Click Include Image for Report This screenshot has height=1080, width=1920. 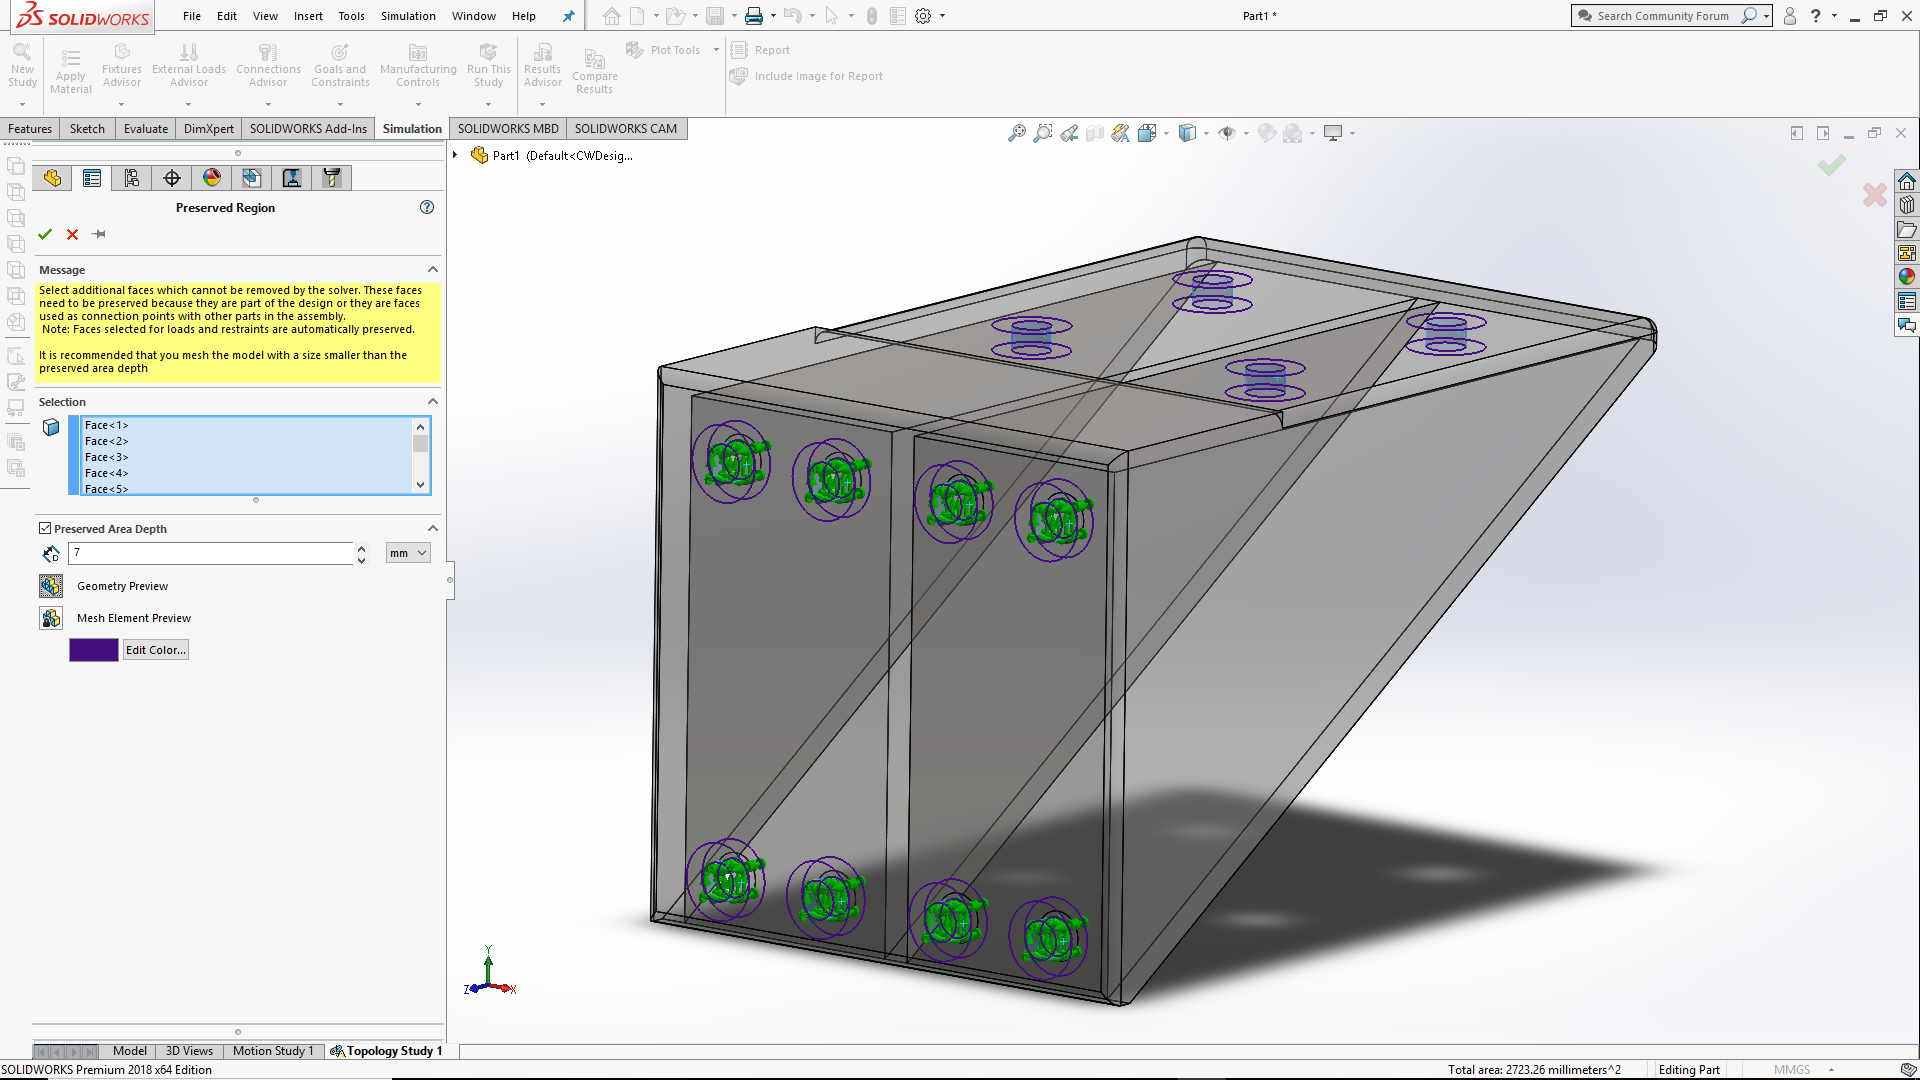click(806, 76)
